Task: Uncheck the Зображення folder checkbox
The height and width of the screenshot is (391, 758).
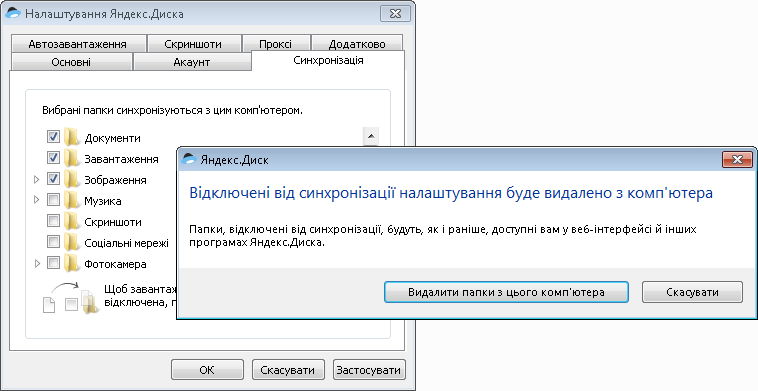Action: click(53, 179)
